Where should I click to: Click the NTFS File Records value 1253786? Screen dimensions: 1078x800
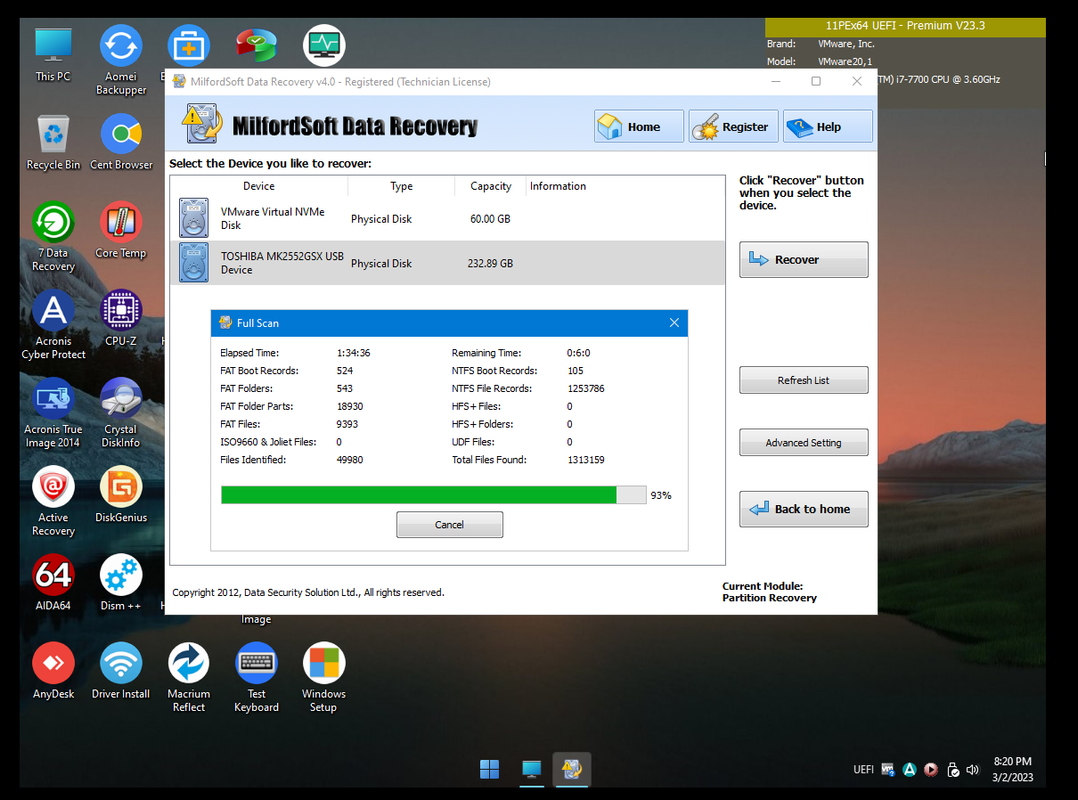586,388
